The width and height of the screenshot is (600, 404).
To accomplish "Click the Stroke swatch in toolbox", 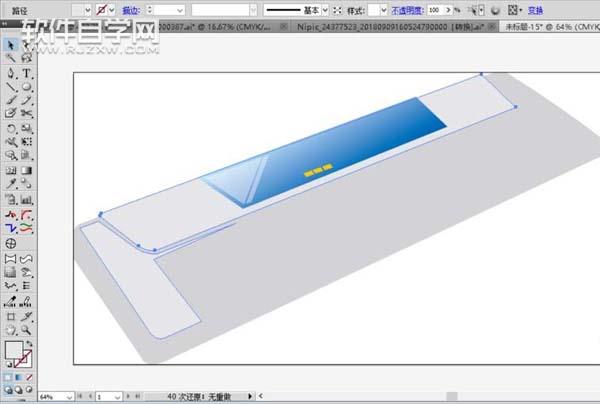I will point(24,359).
